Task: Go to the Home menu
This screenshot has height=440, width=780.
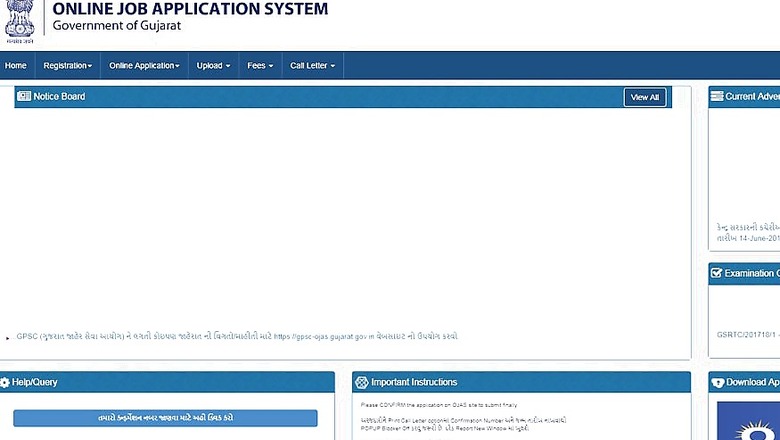Action: 15,66
